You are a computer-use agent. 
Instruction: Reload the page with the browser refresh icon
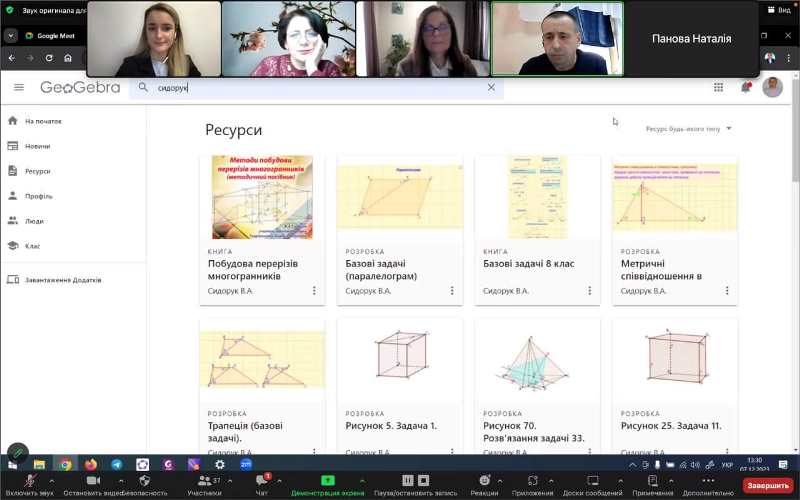click(49, 58)
